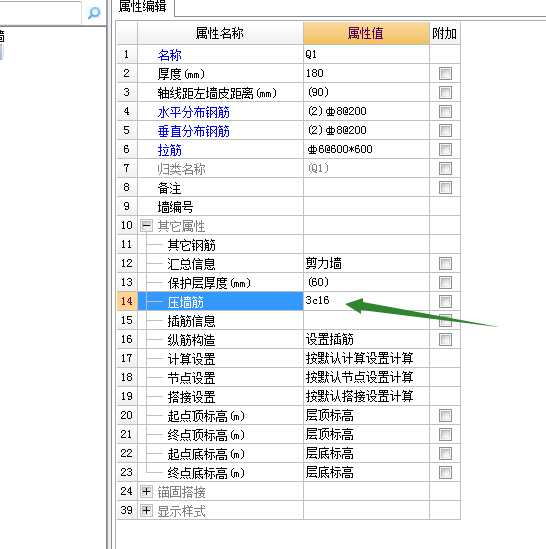Expand the 锚固搭接 group

click(146, 492)
